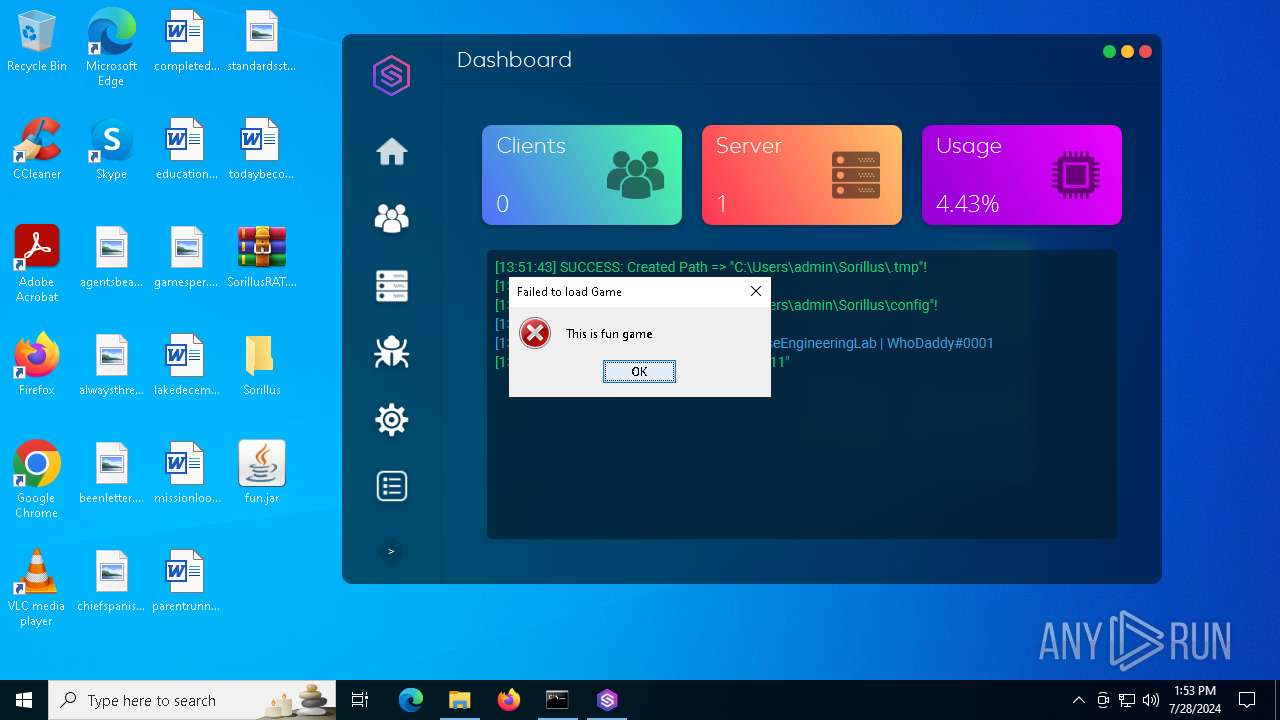Select the Adobe Acrobat desktop shortcut
1280x720 pixels.
(37, 264)
